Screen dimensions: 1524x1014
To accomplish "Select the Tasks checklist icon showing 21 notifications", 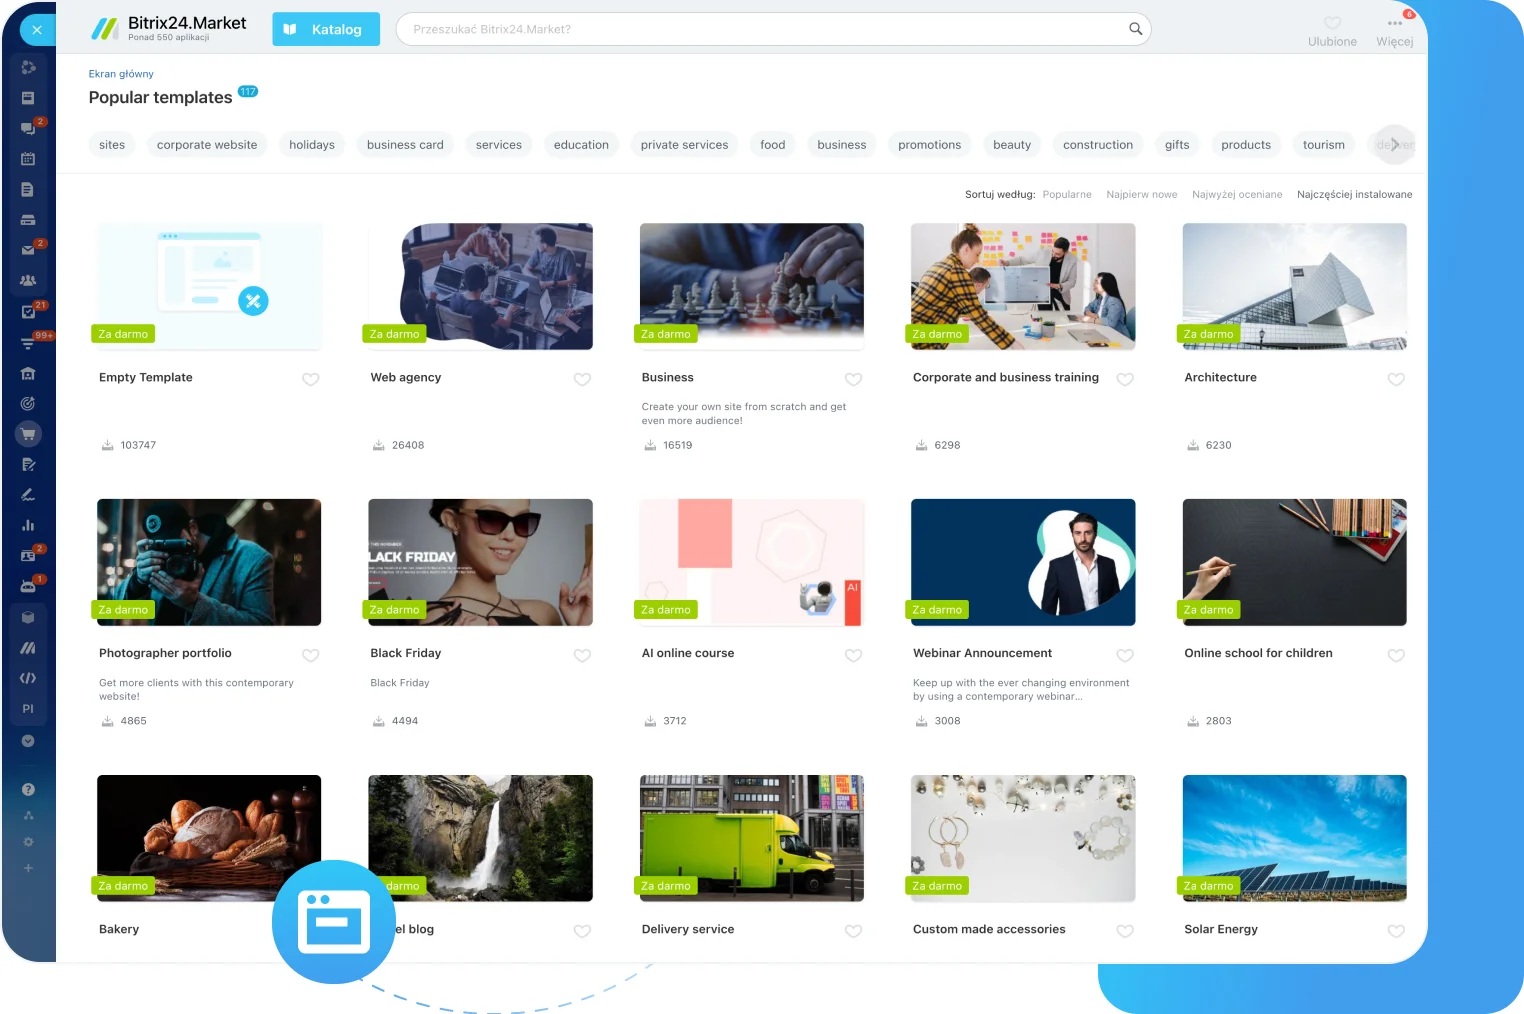I will coord(28,311).
